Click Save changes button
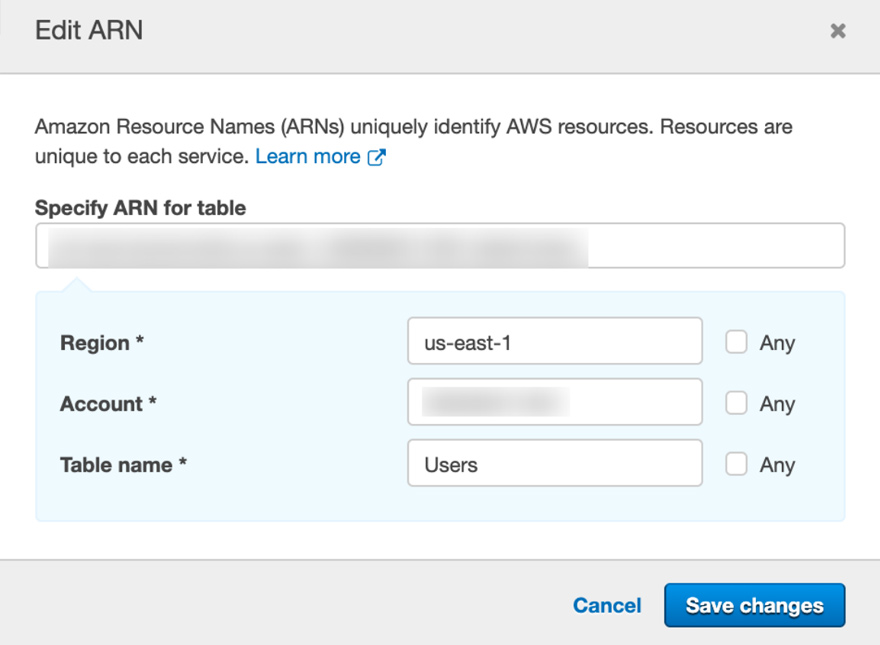Screen dimensions: 880x645 [754, 605]
